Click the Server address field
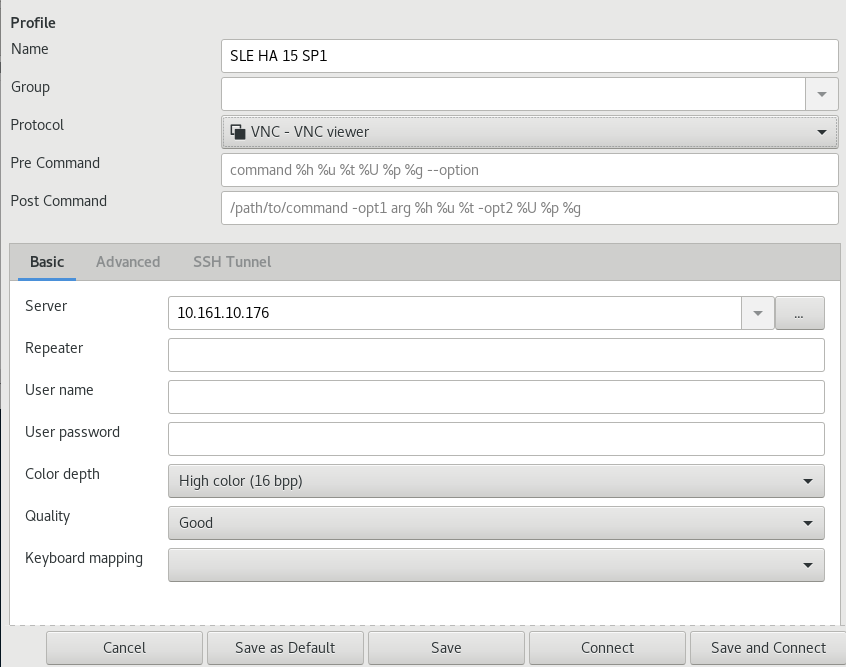 454,313
